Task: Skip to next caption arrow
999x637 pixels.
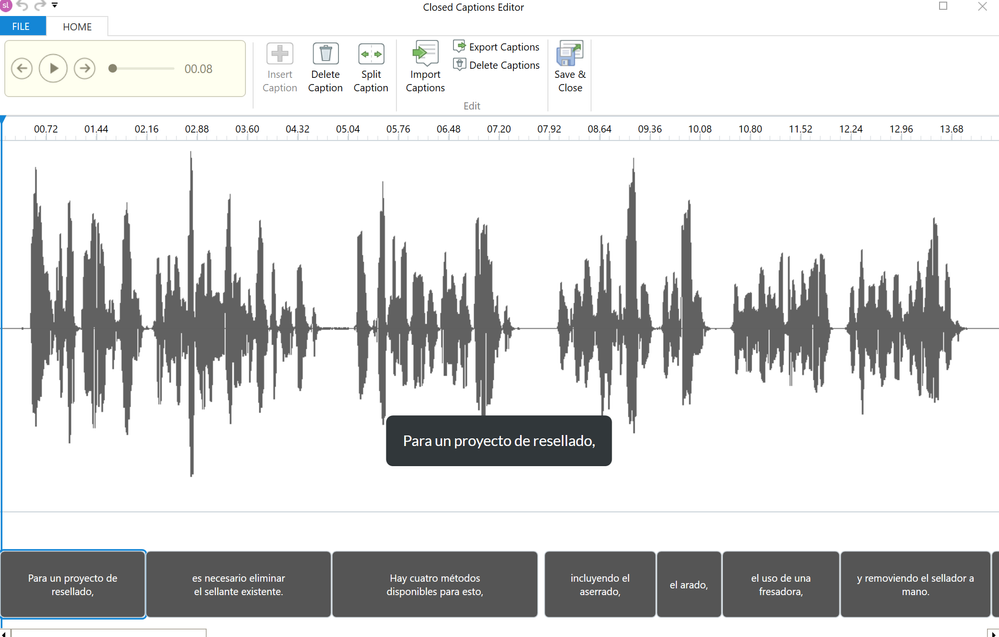Action: 85,69
